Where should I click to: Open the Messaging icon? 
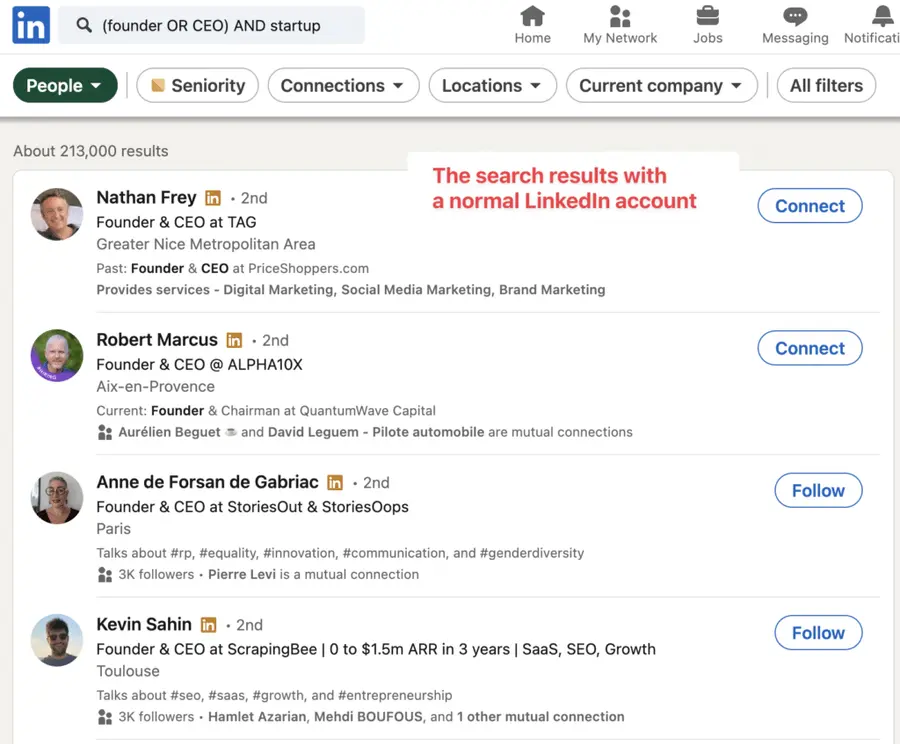point(794,17)
